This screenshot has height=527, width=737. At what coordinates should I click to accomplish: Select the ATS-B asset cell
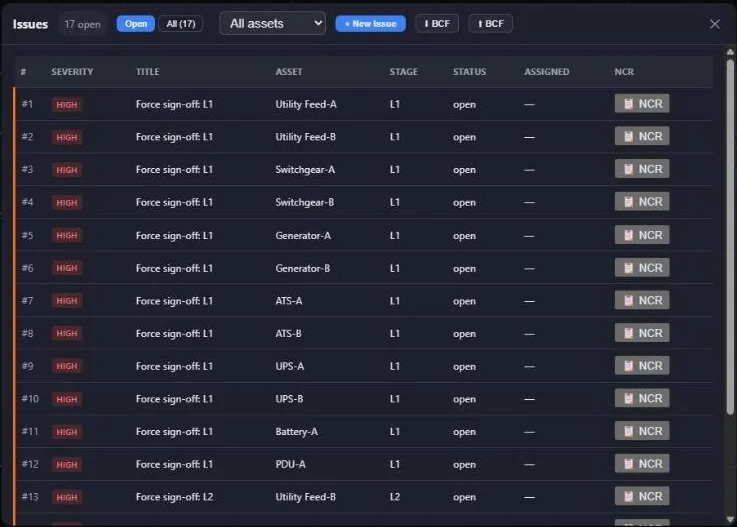tap(288, 334)
